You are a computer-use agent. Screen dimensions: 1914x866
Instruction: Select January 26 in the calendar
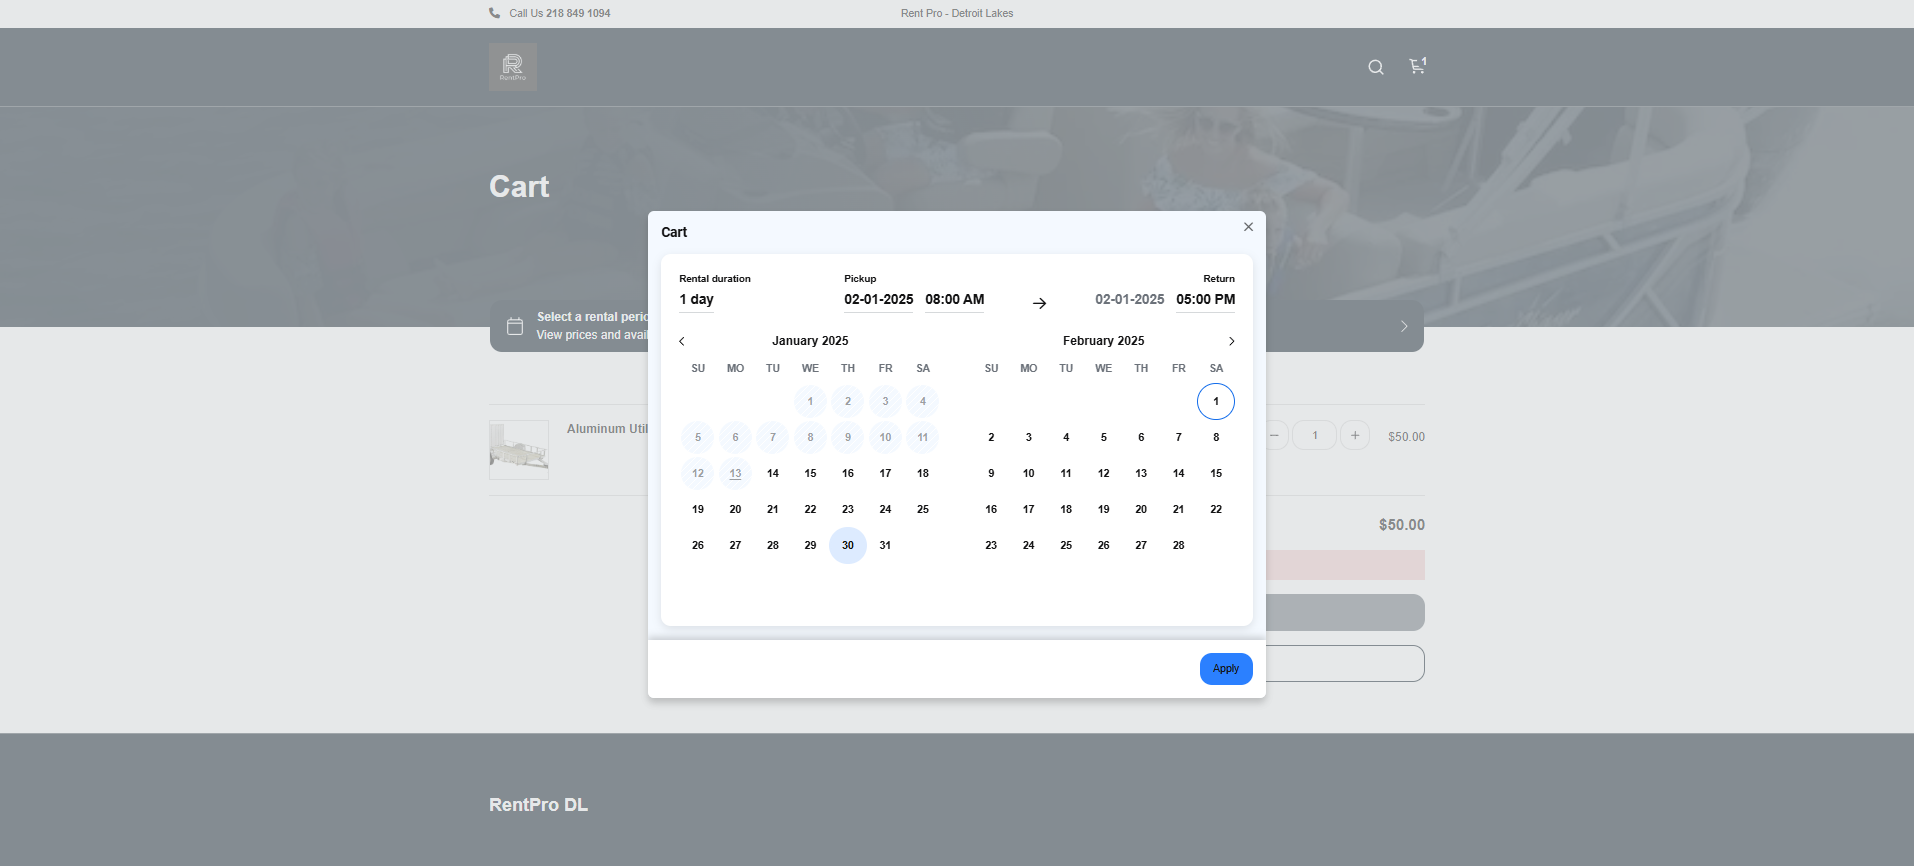click(698, 546)
